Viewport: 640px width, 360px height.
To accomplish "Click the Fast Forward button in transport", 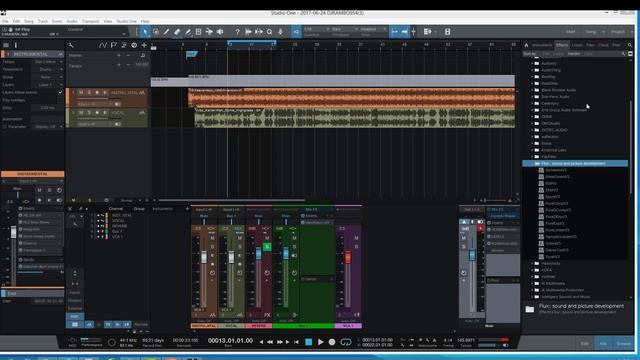I will (280, 342).
